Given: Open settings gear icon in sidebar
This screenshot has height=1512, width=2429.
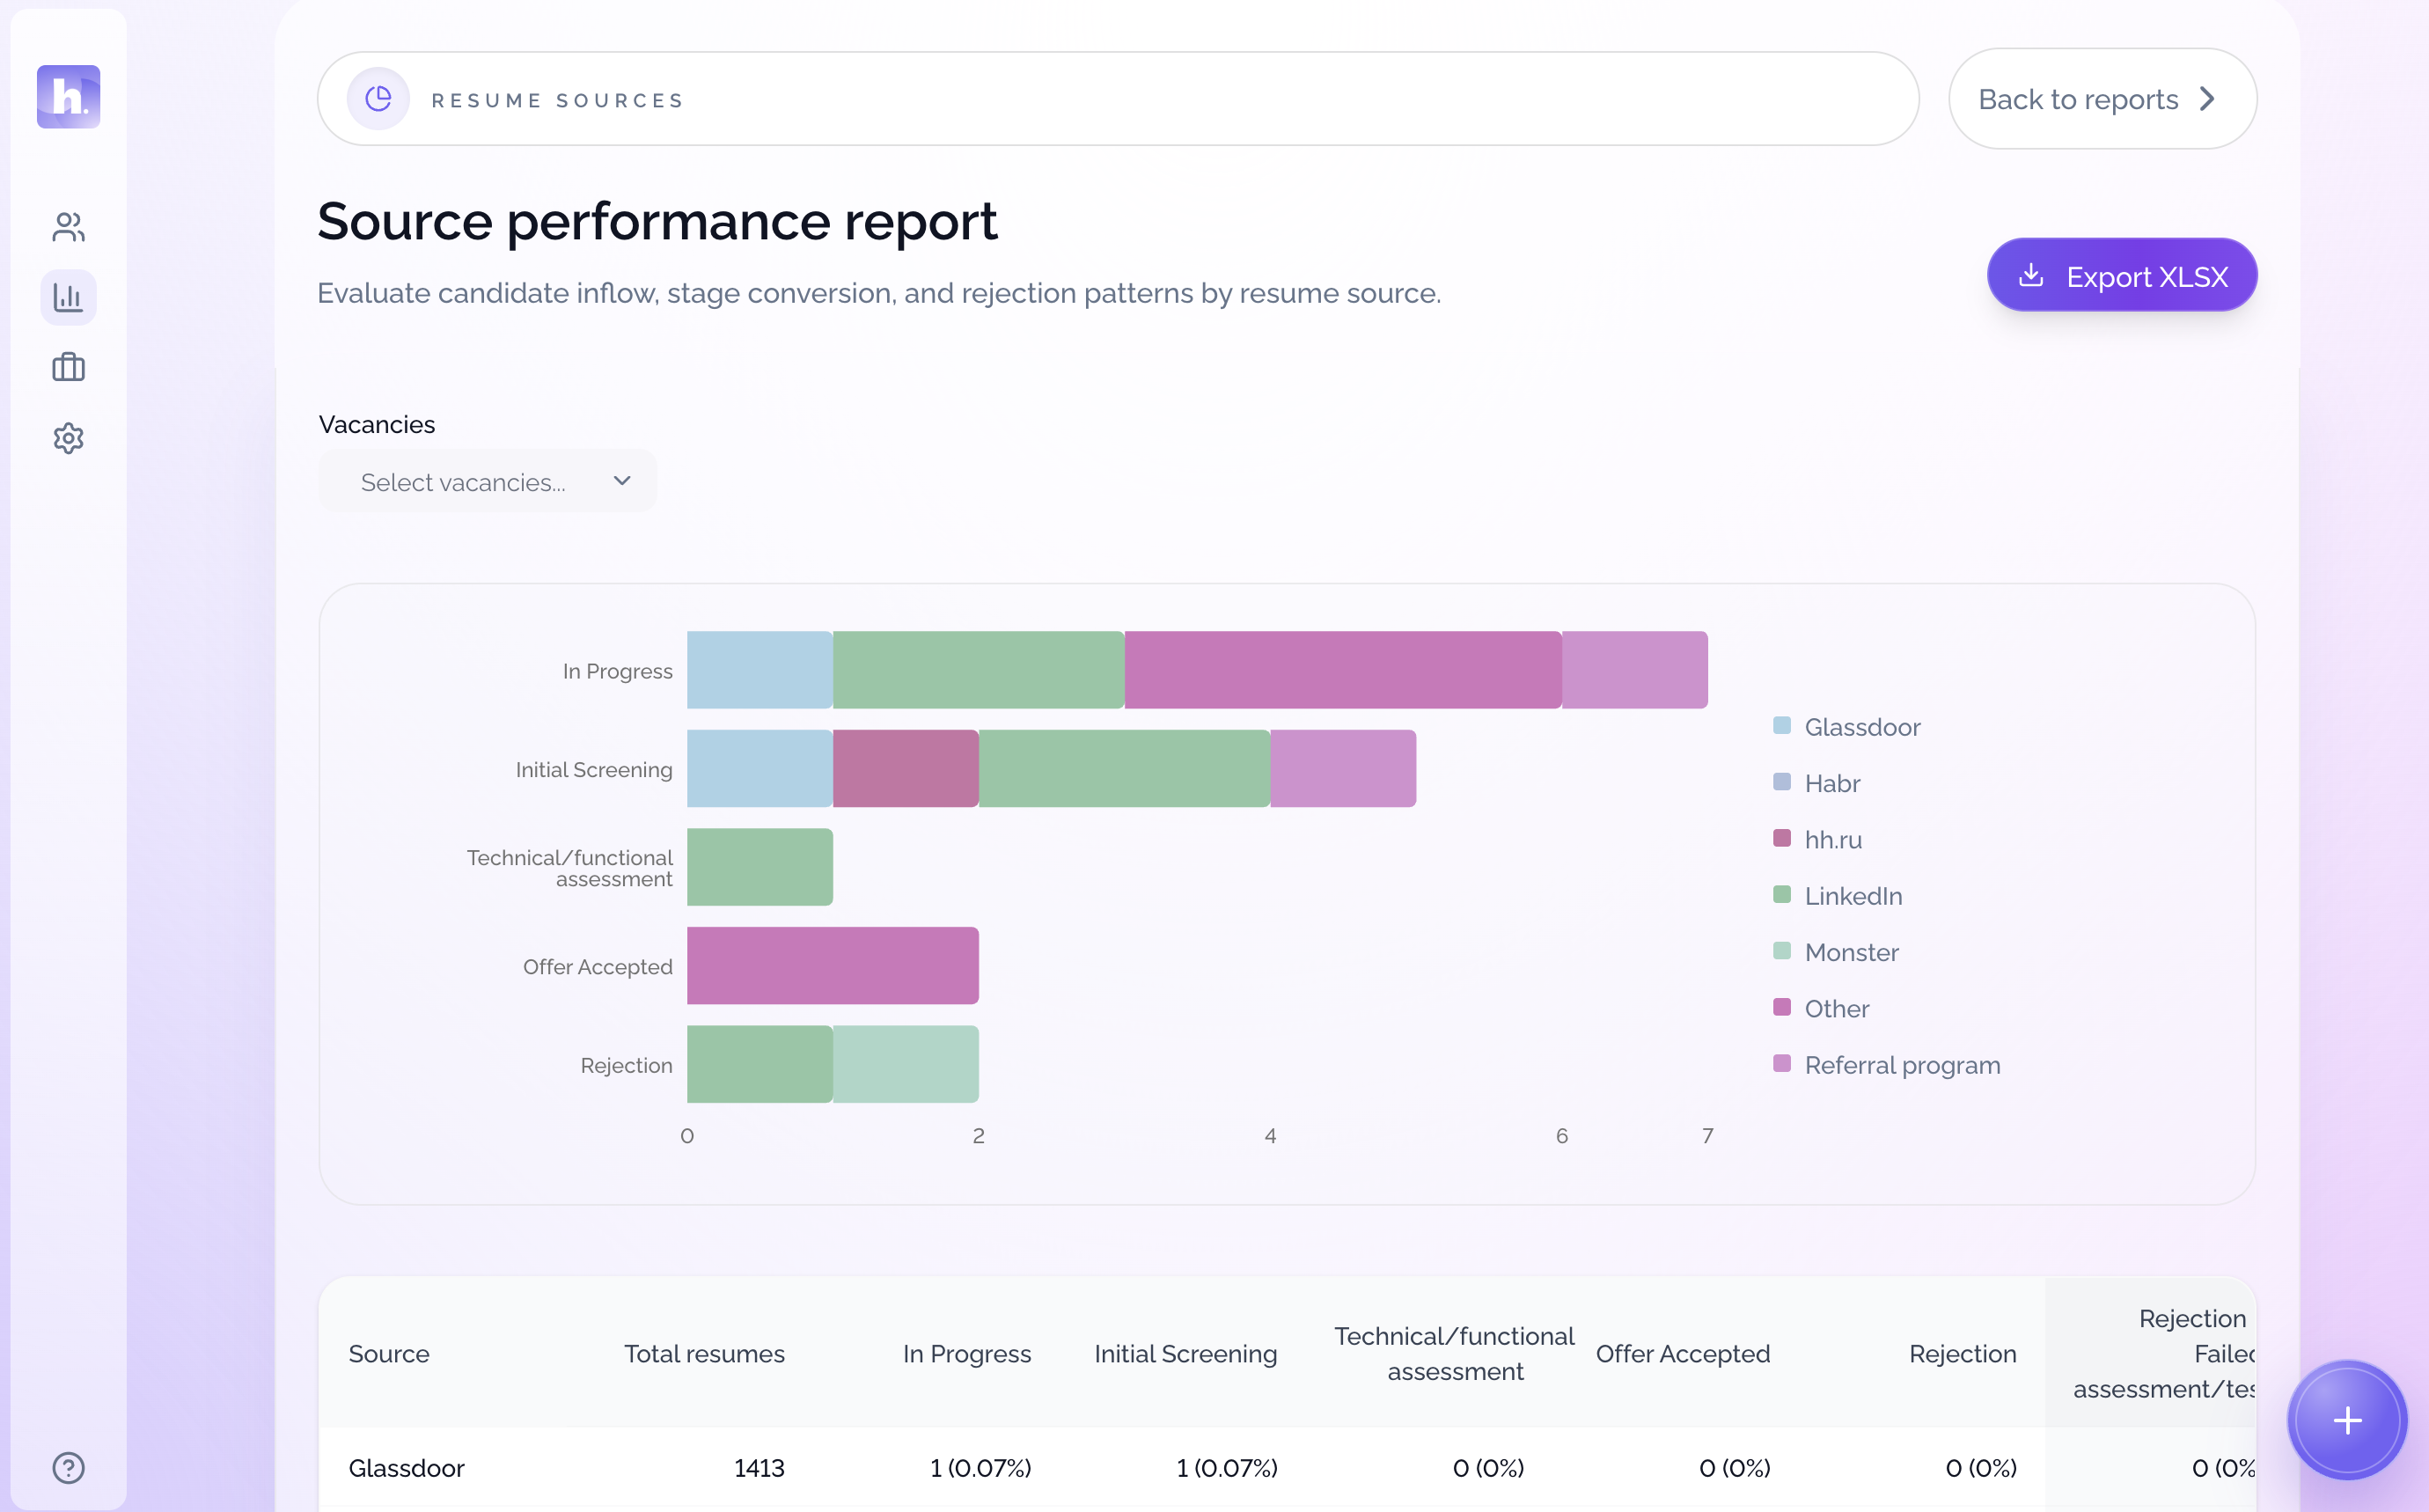Looking at the screenshot, I should [x=68, y=438].
